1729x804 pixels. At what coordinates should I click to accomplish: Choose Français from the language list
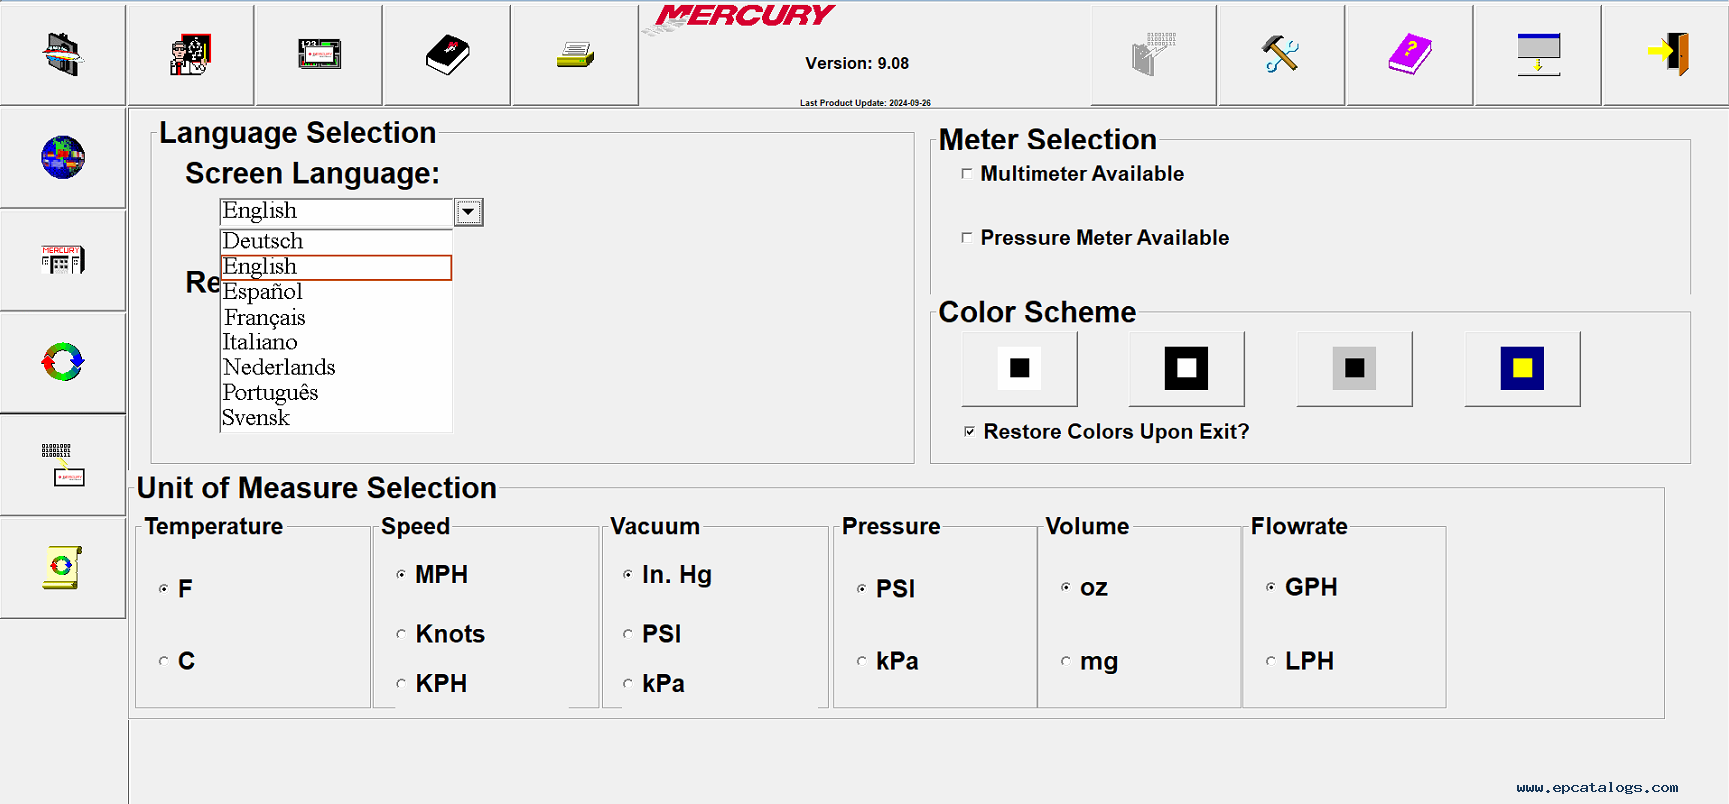pyautogui.click(x=264, y=318)
